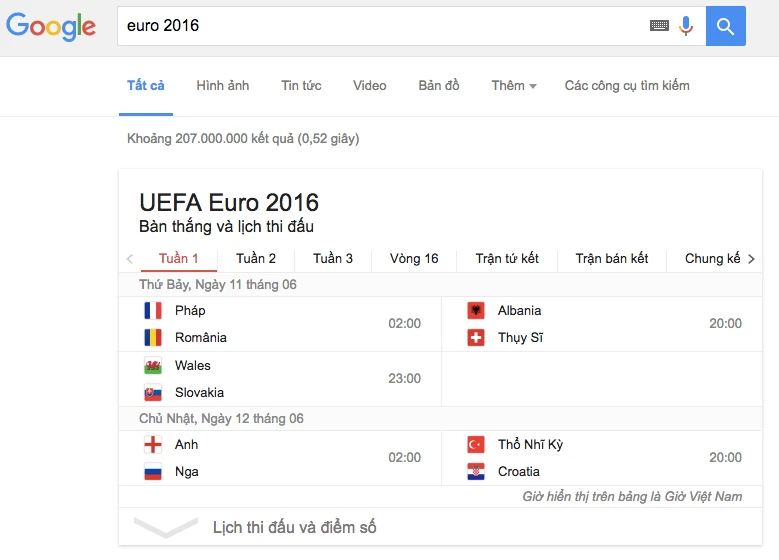Click the Albania flag icon
The image size is (779, 560).
point(476,311)
